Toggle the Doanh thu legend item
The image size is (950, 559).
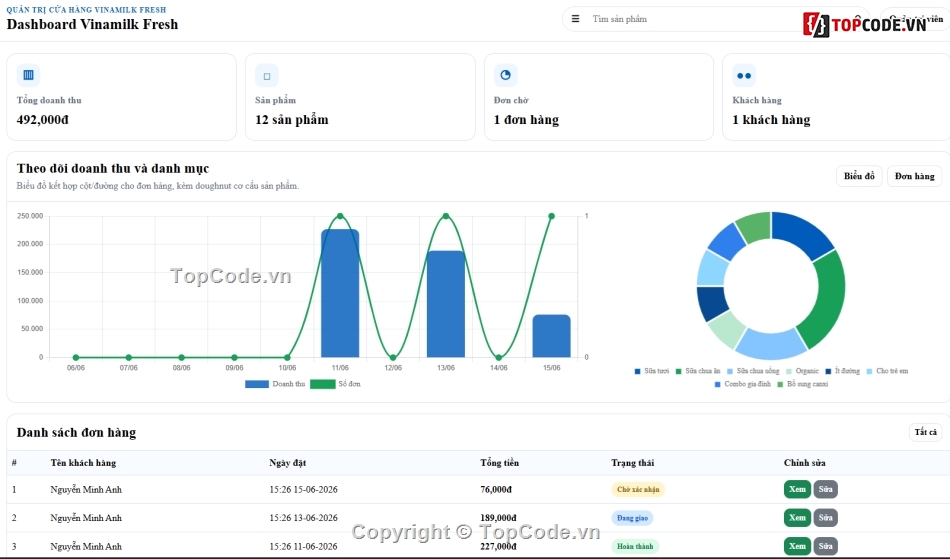tap(275, 384)
